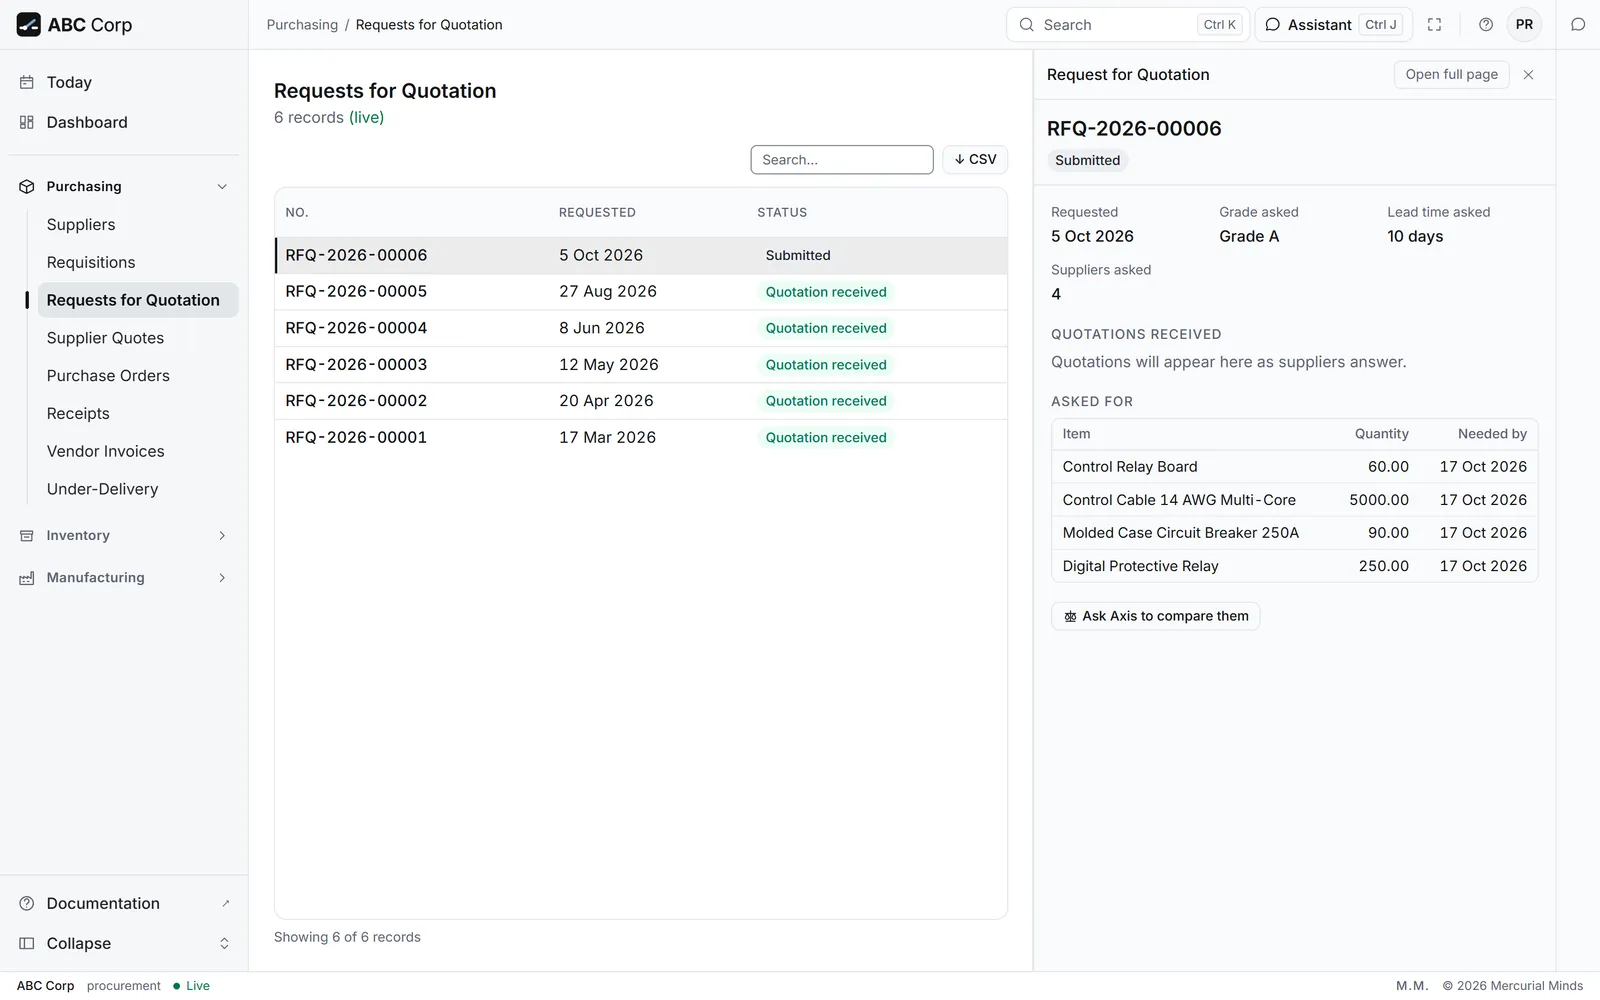Select row RFQ-2026-00004
Viewport: 1600px width, 1000px height.
click(641, 328)
